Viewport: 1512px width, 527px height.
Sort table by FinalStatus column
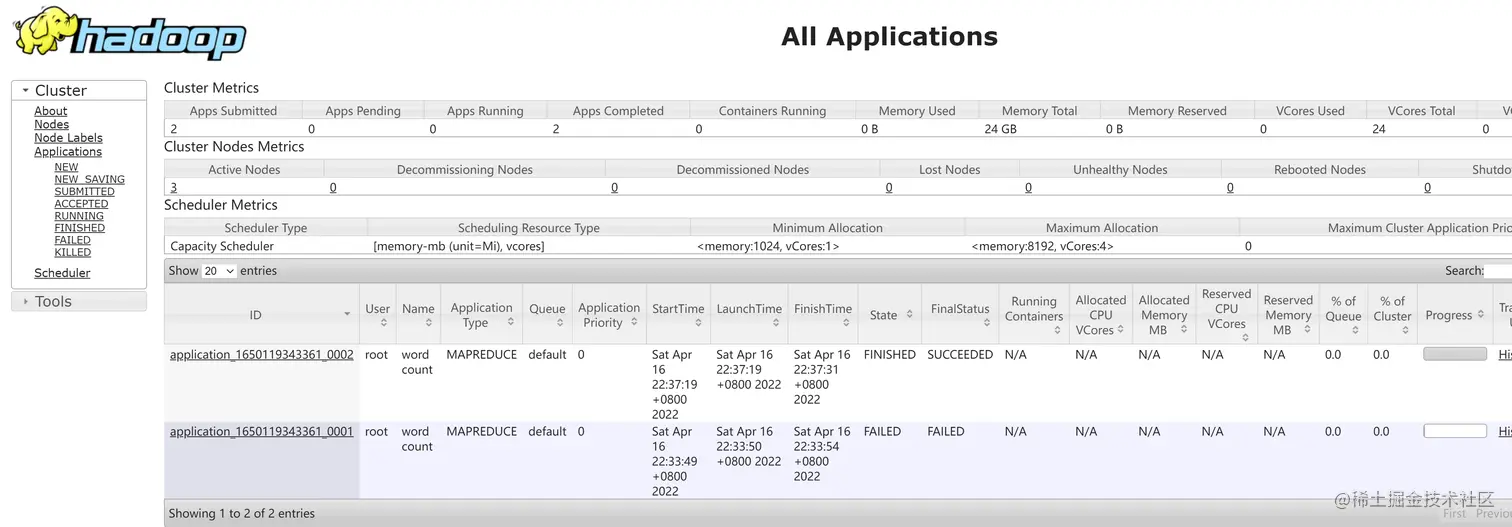[x=960, y=315]
